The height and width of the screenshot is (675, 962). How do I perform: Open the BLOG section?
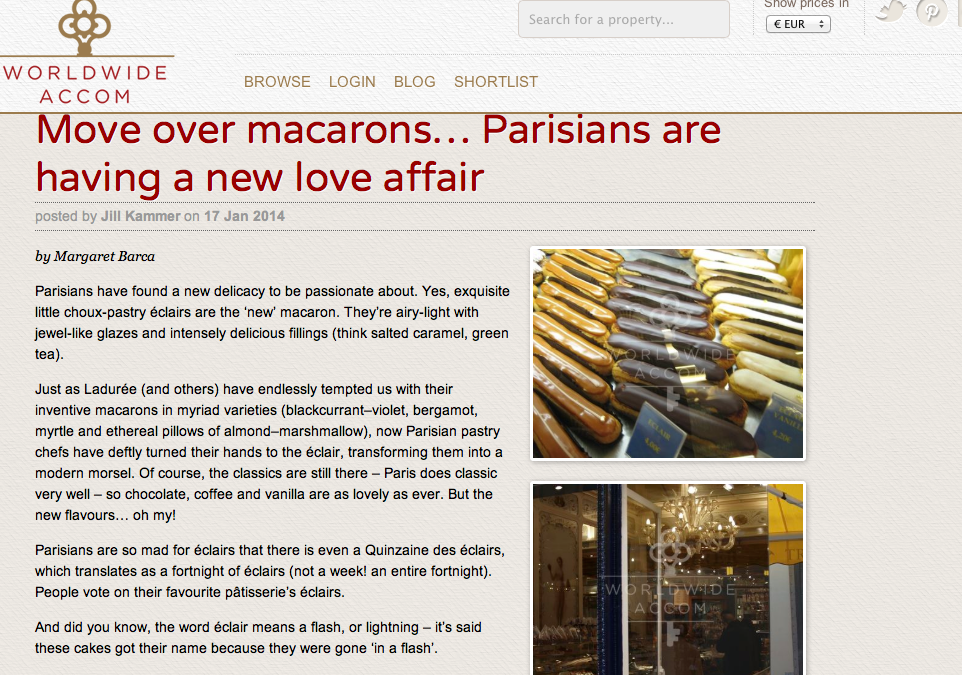415,82
